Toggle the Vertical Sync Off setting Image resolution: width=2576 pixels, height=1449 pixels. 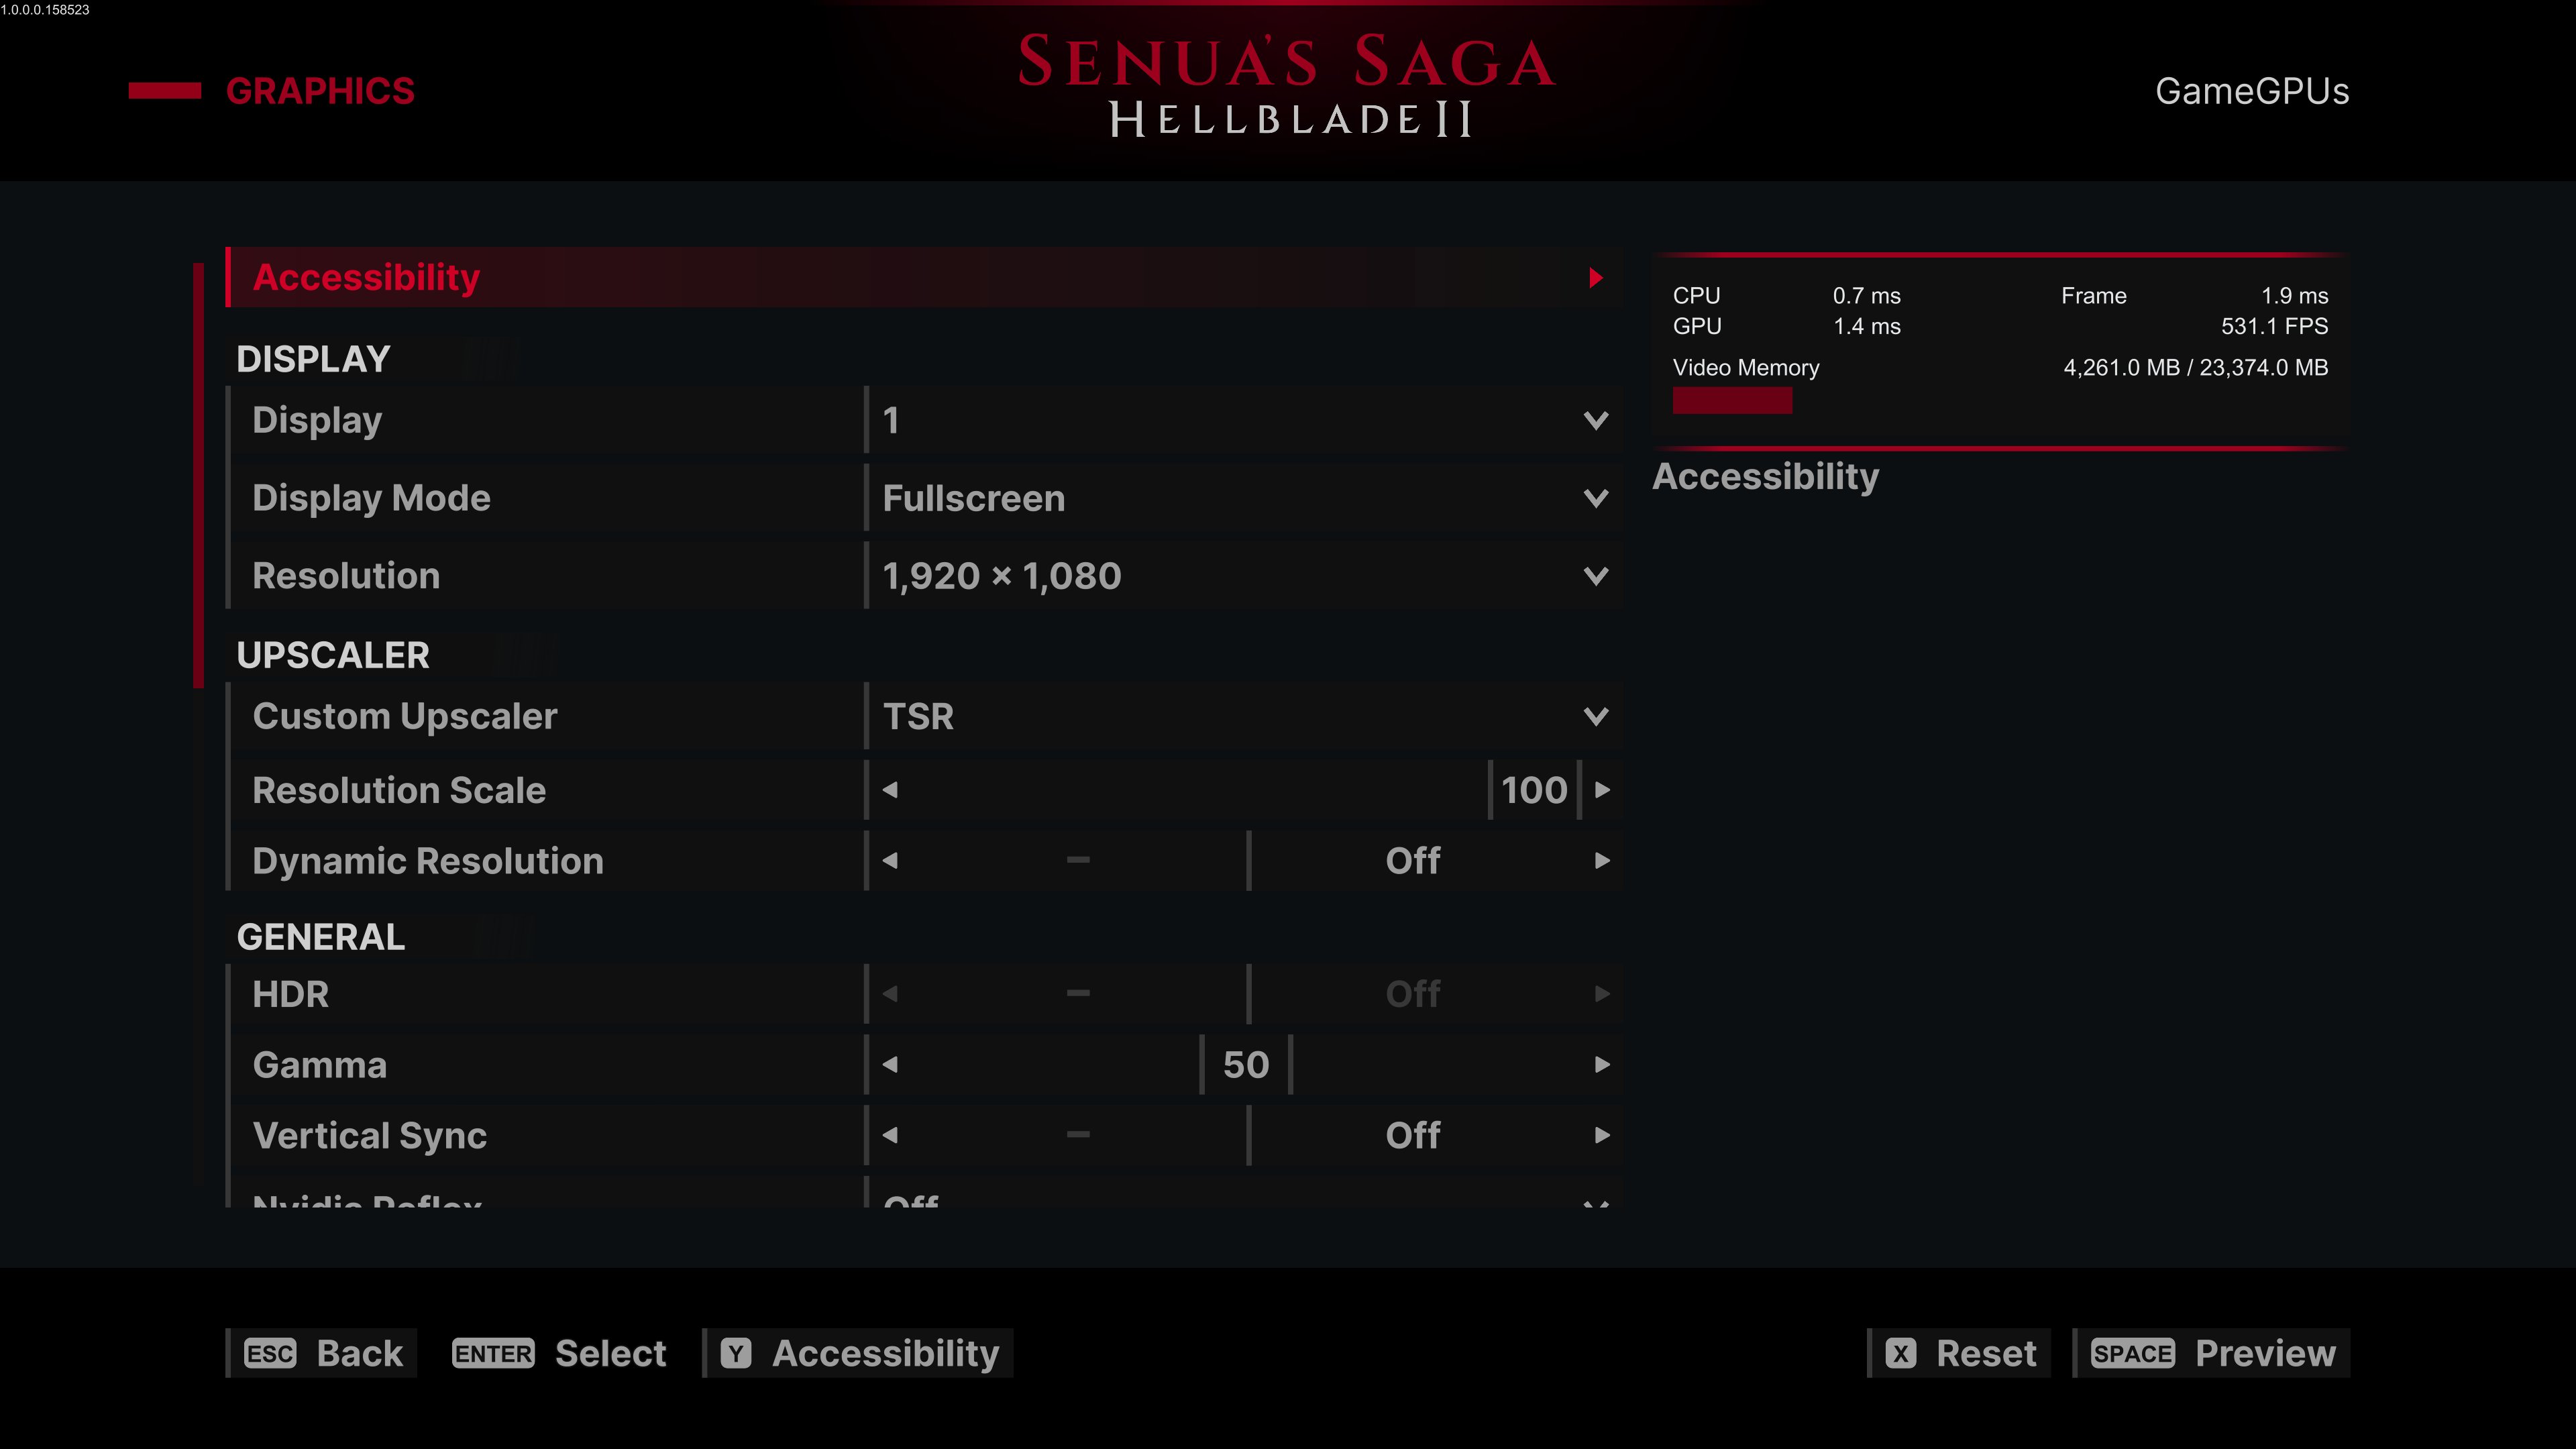click(x=1412, y=1135)
